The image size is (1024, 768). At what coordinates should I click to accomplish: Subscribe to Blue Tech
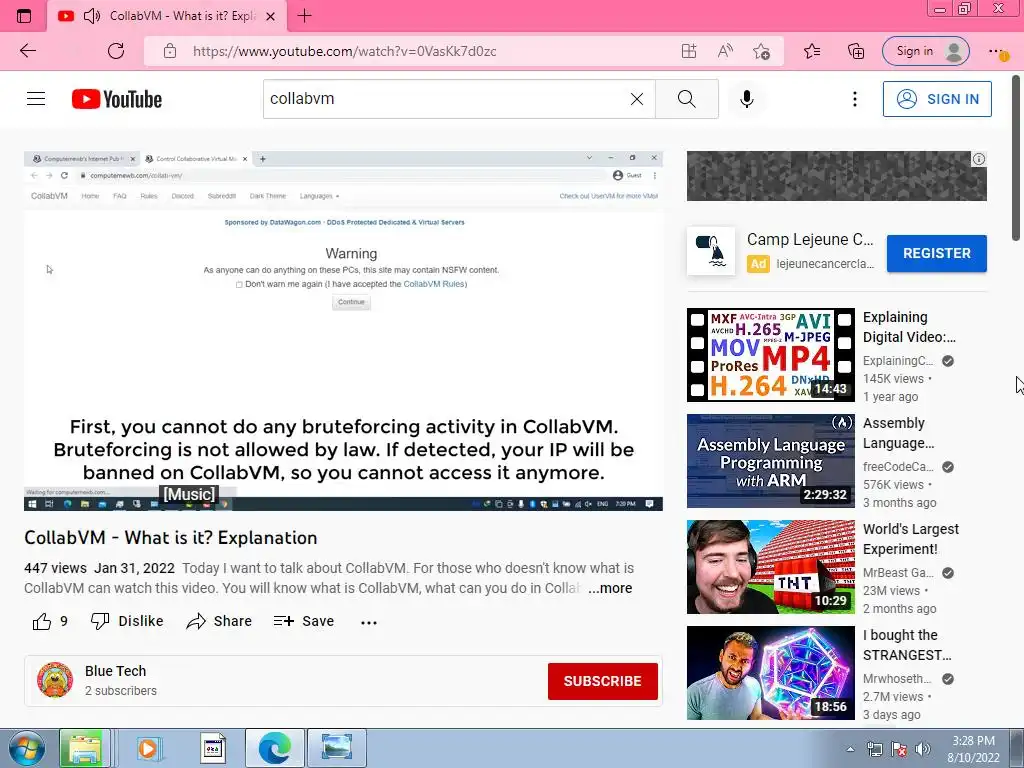[603, 681]
